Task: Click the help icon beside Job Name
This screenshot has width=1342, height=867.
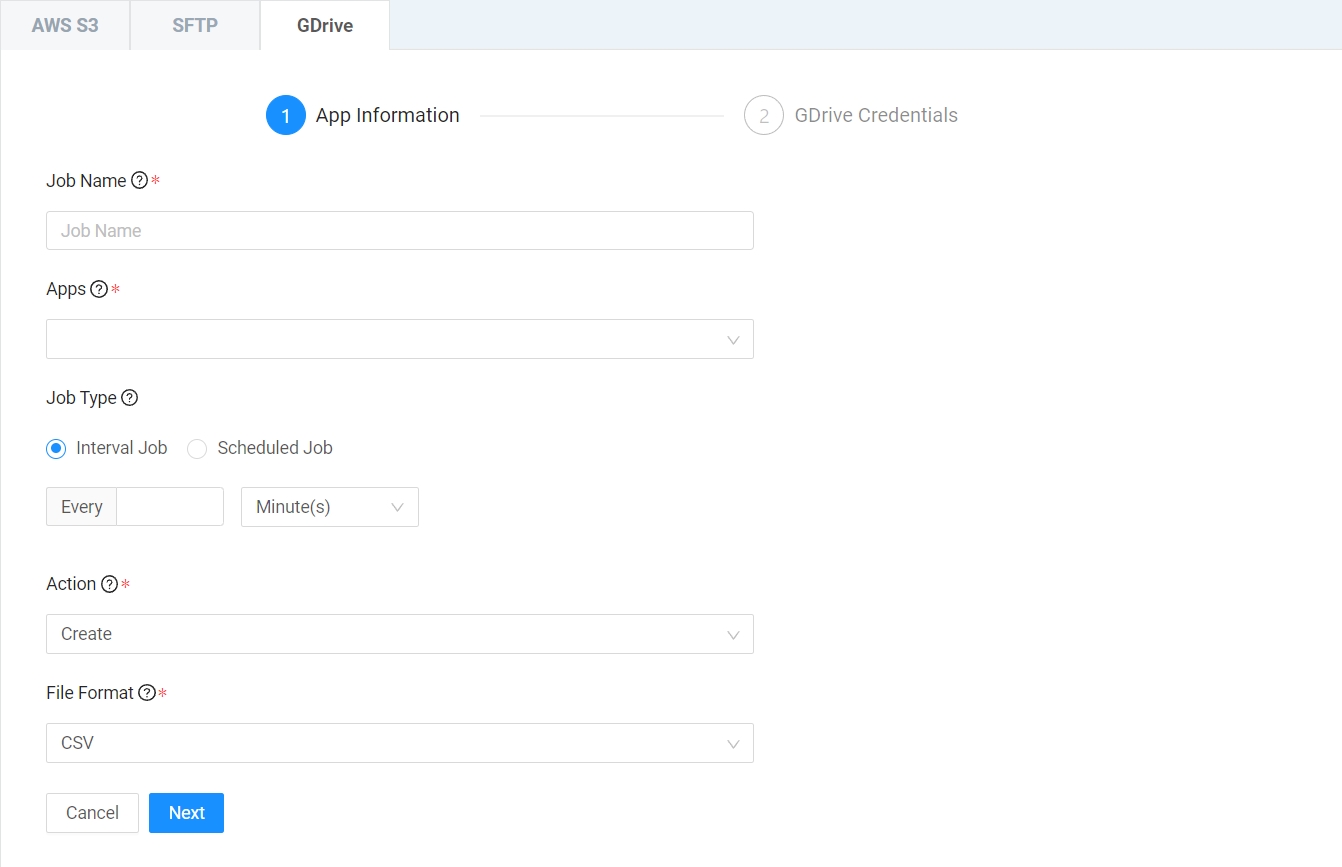Action: pyautogui.click(x=140, y=181)
